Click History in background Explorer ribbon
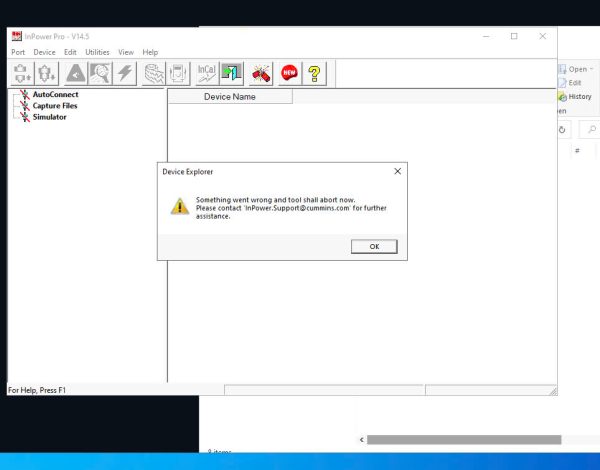Image resolution: width=600 pixels, height=470 pixels. pos(575,97)
